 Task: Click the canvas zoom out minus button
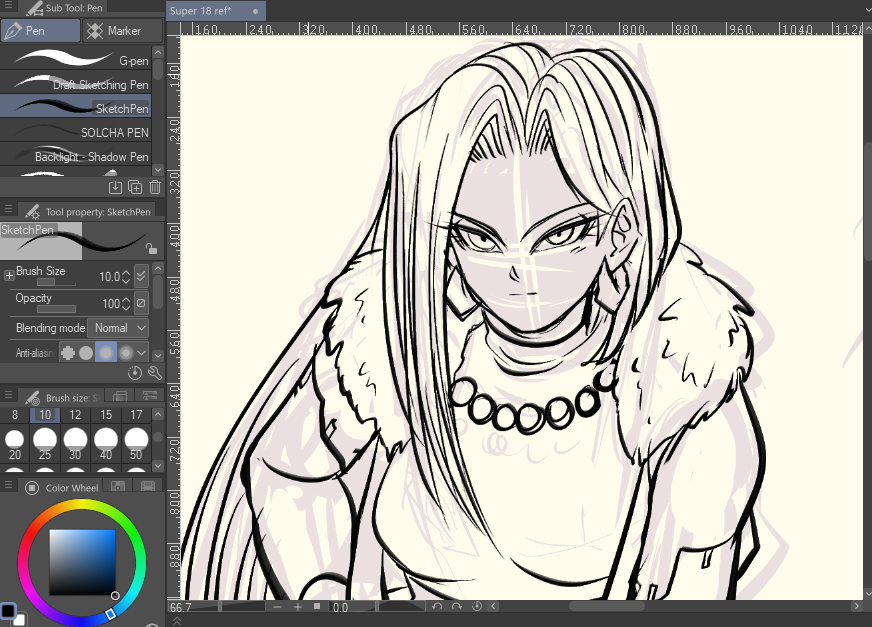[x=278, y=606]
